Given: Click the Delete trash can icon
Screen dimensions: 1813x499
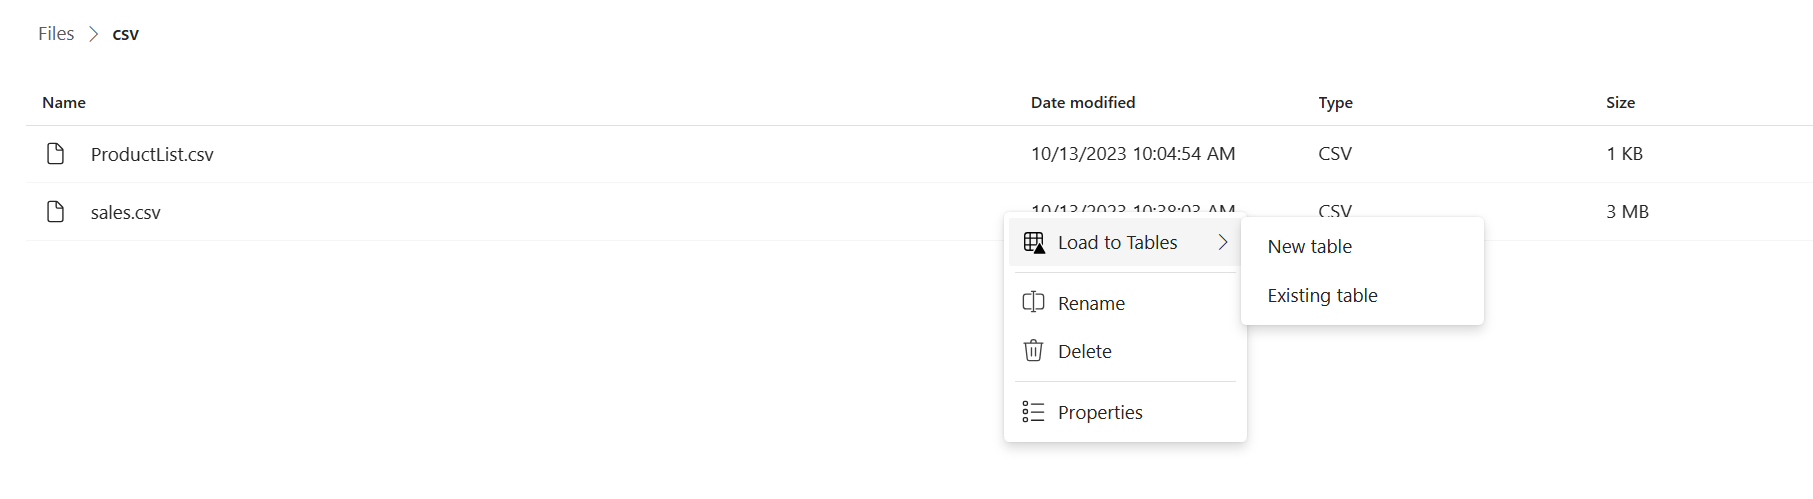Looking at the screenshot, I should point(1034,350).
